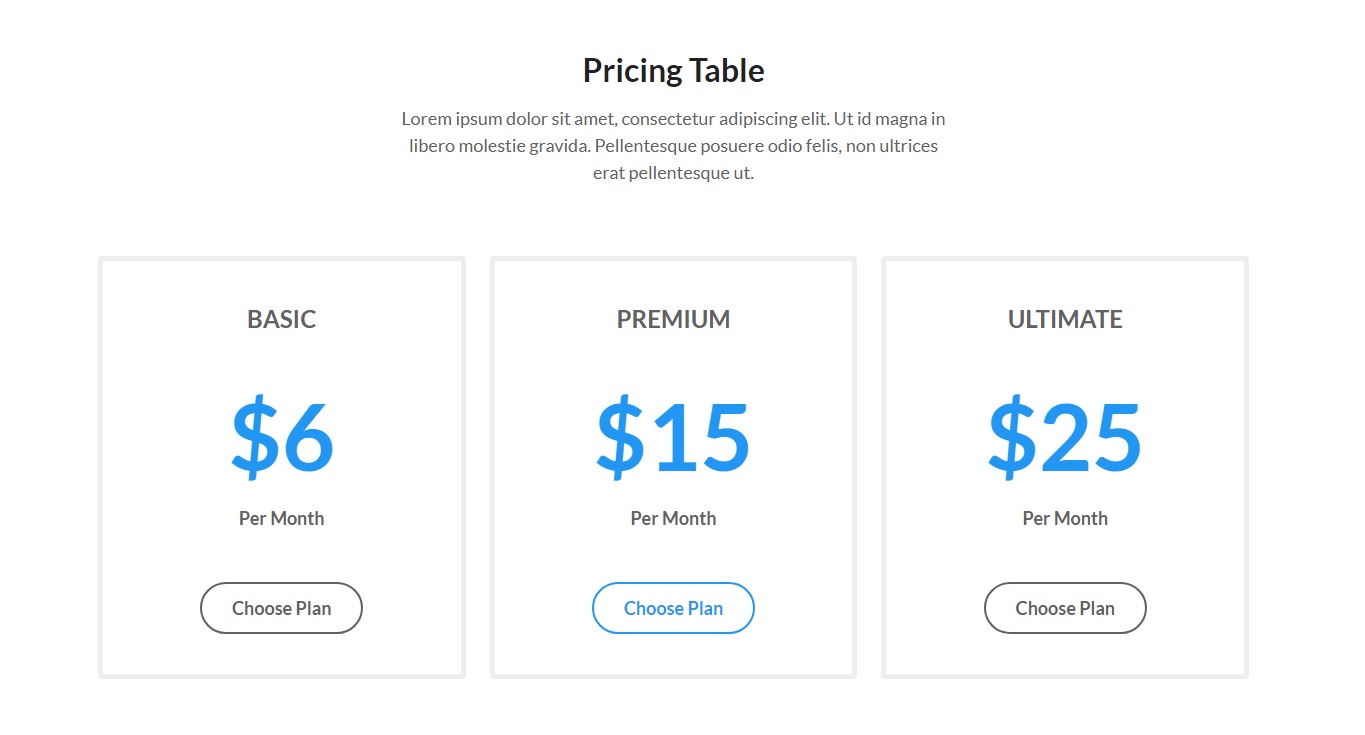Screen dimensions: 1365x735
Task: Click "Lorem ipsum dolor sit amet" in description
Action: pos(499,119)
